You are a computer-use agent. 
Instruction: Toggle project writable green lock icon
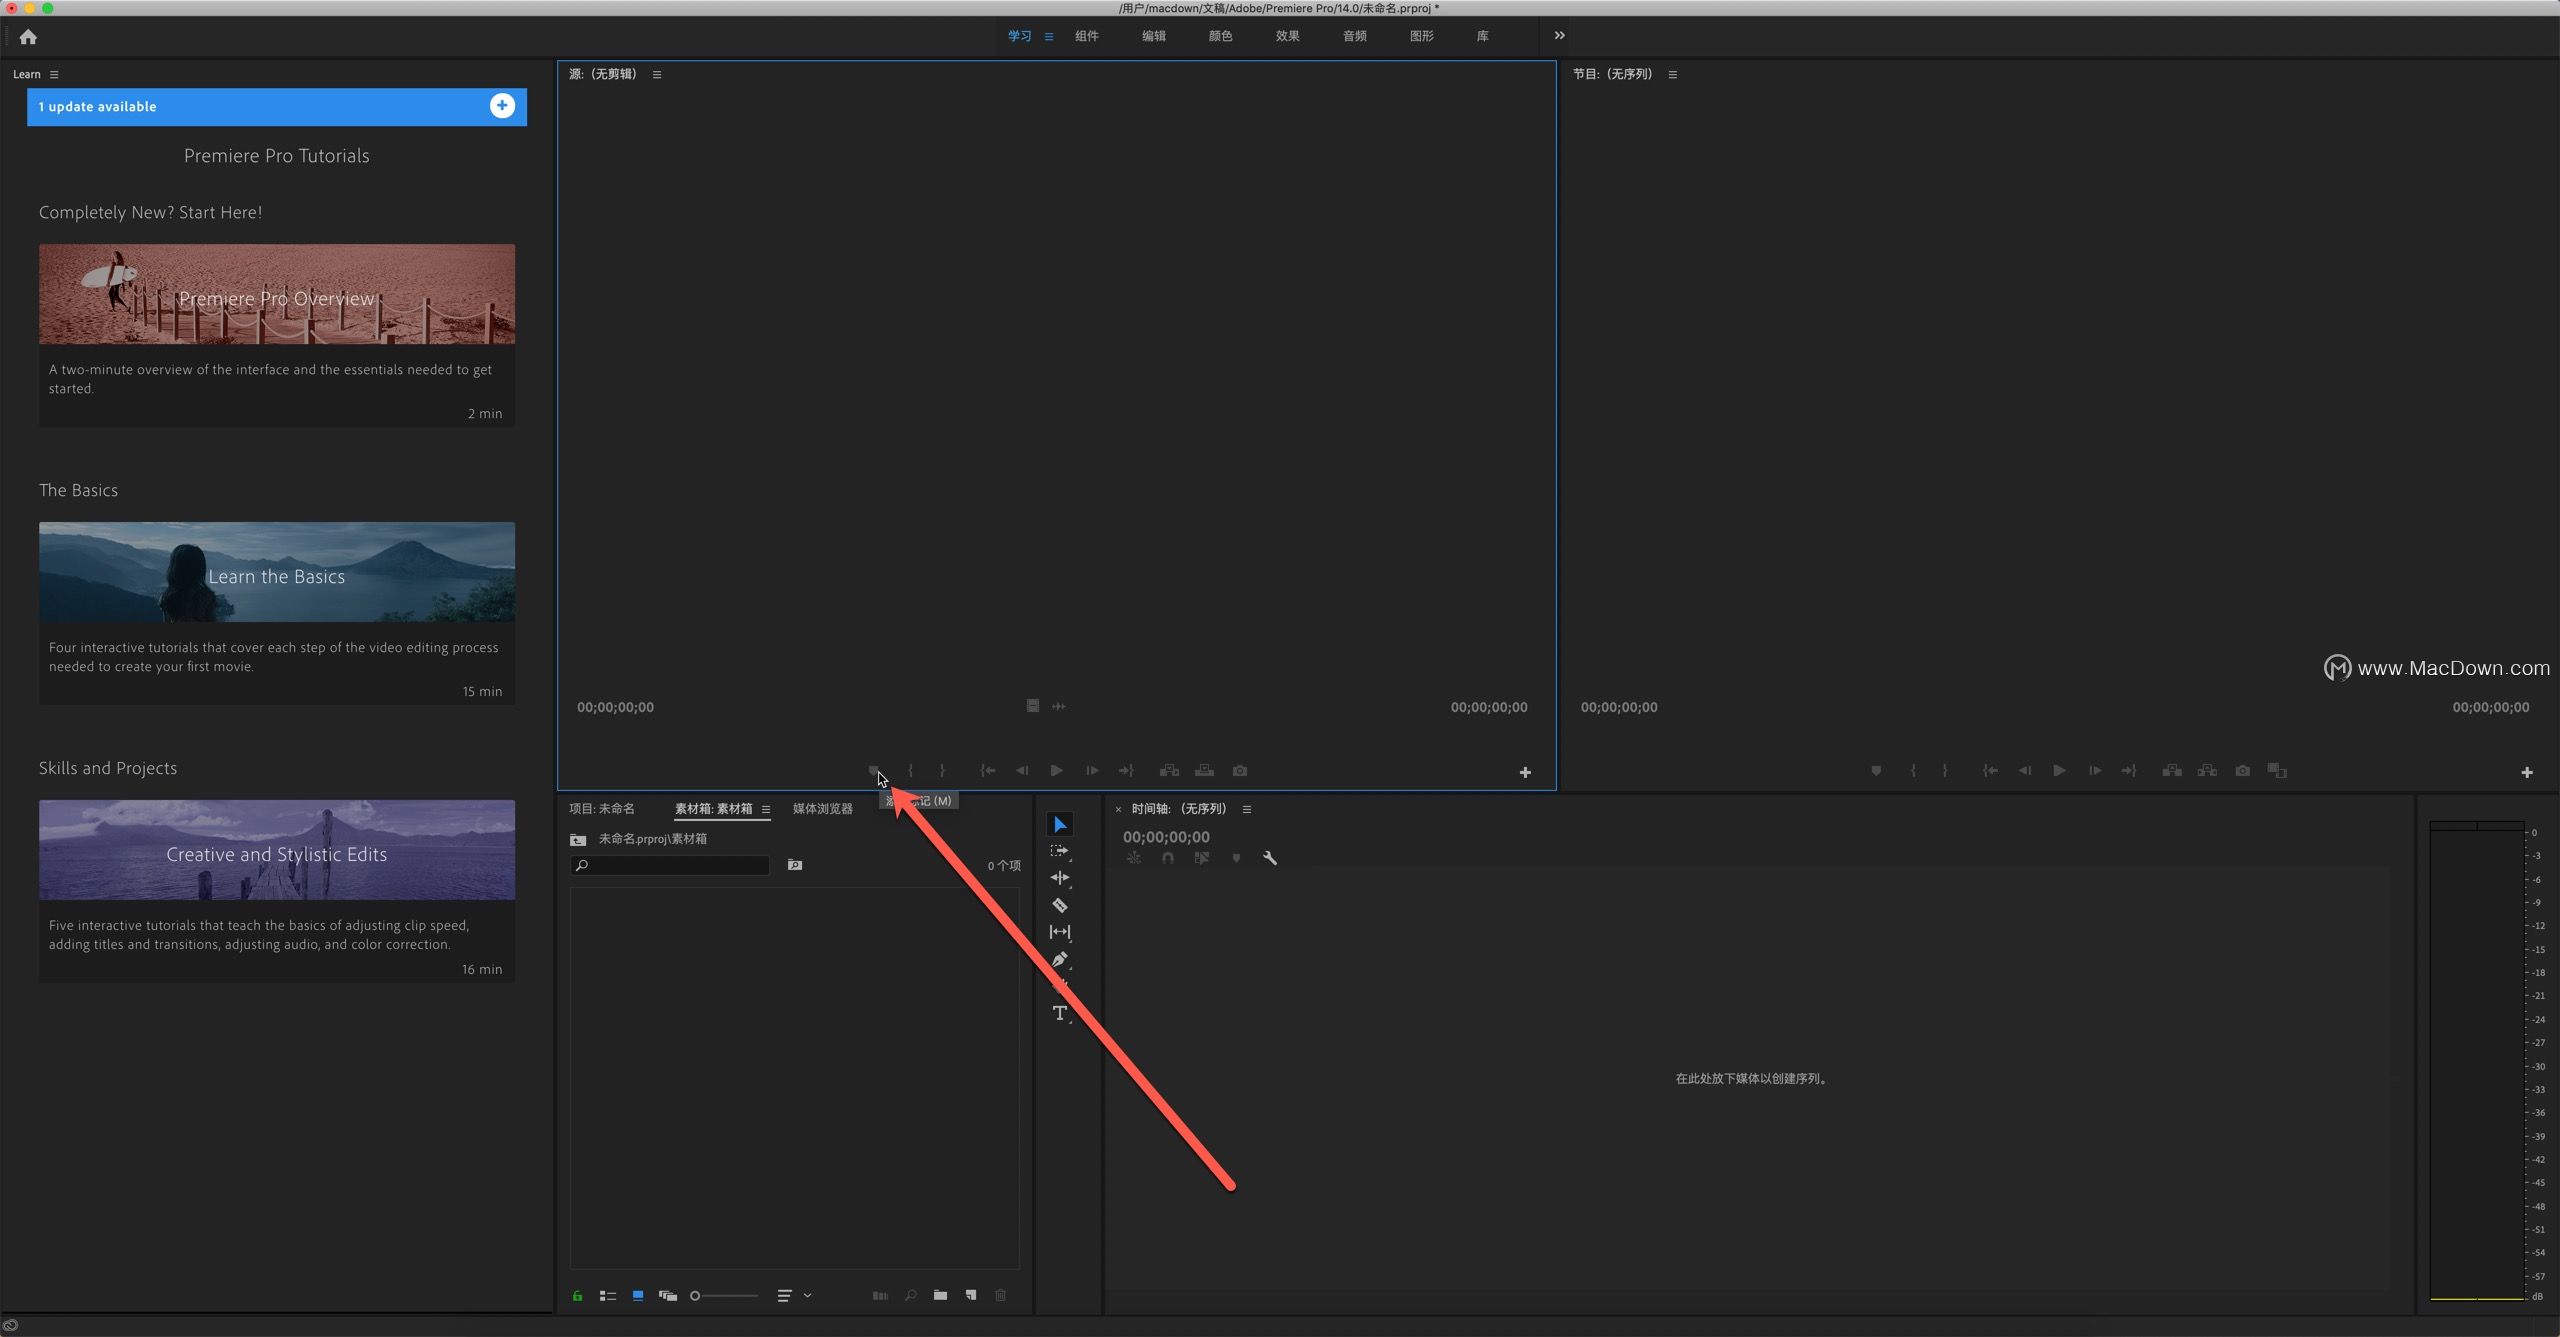tap(577, 1296)
